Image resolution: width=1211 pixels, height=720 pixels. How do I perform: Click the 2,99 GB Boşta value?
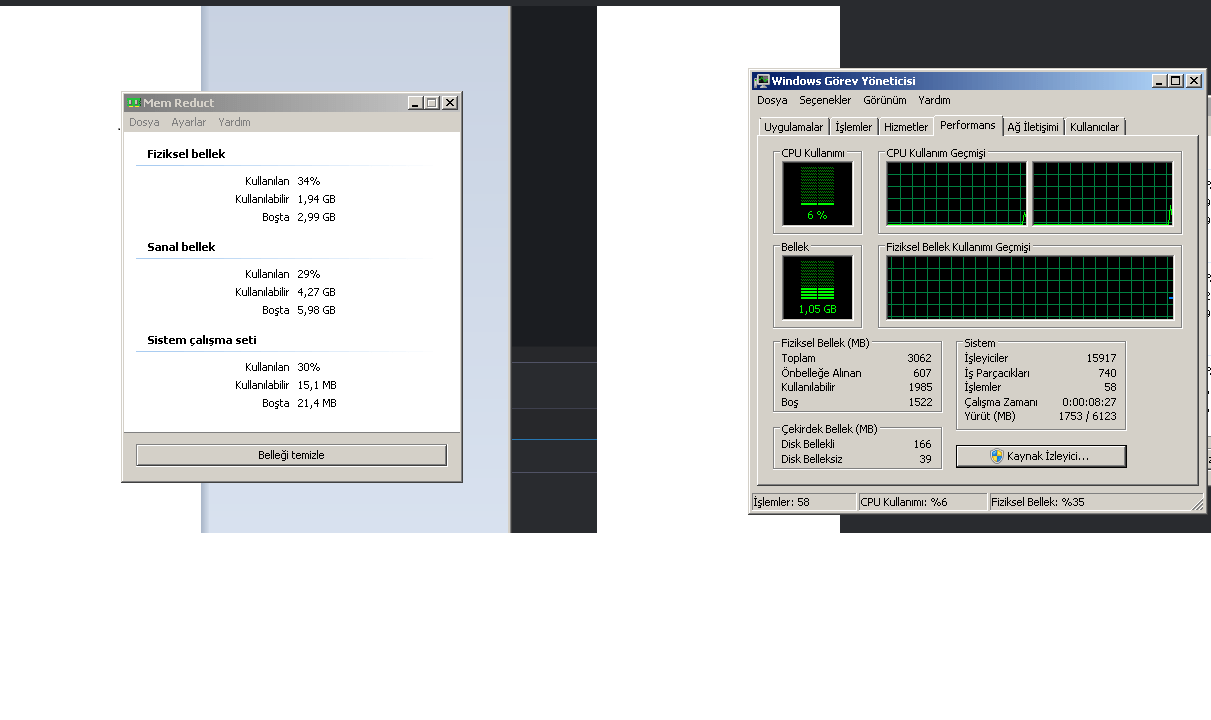pyautogui.click(x=316, y=217)
